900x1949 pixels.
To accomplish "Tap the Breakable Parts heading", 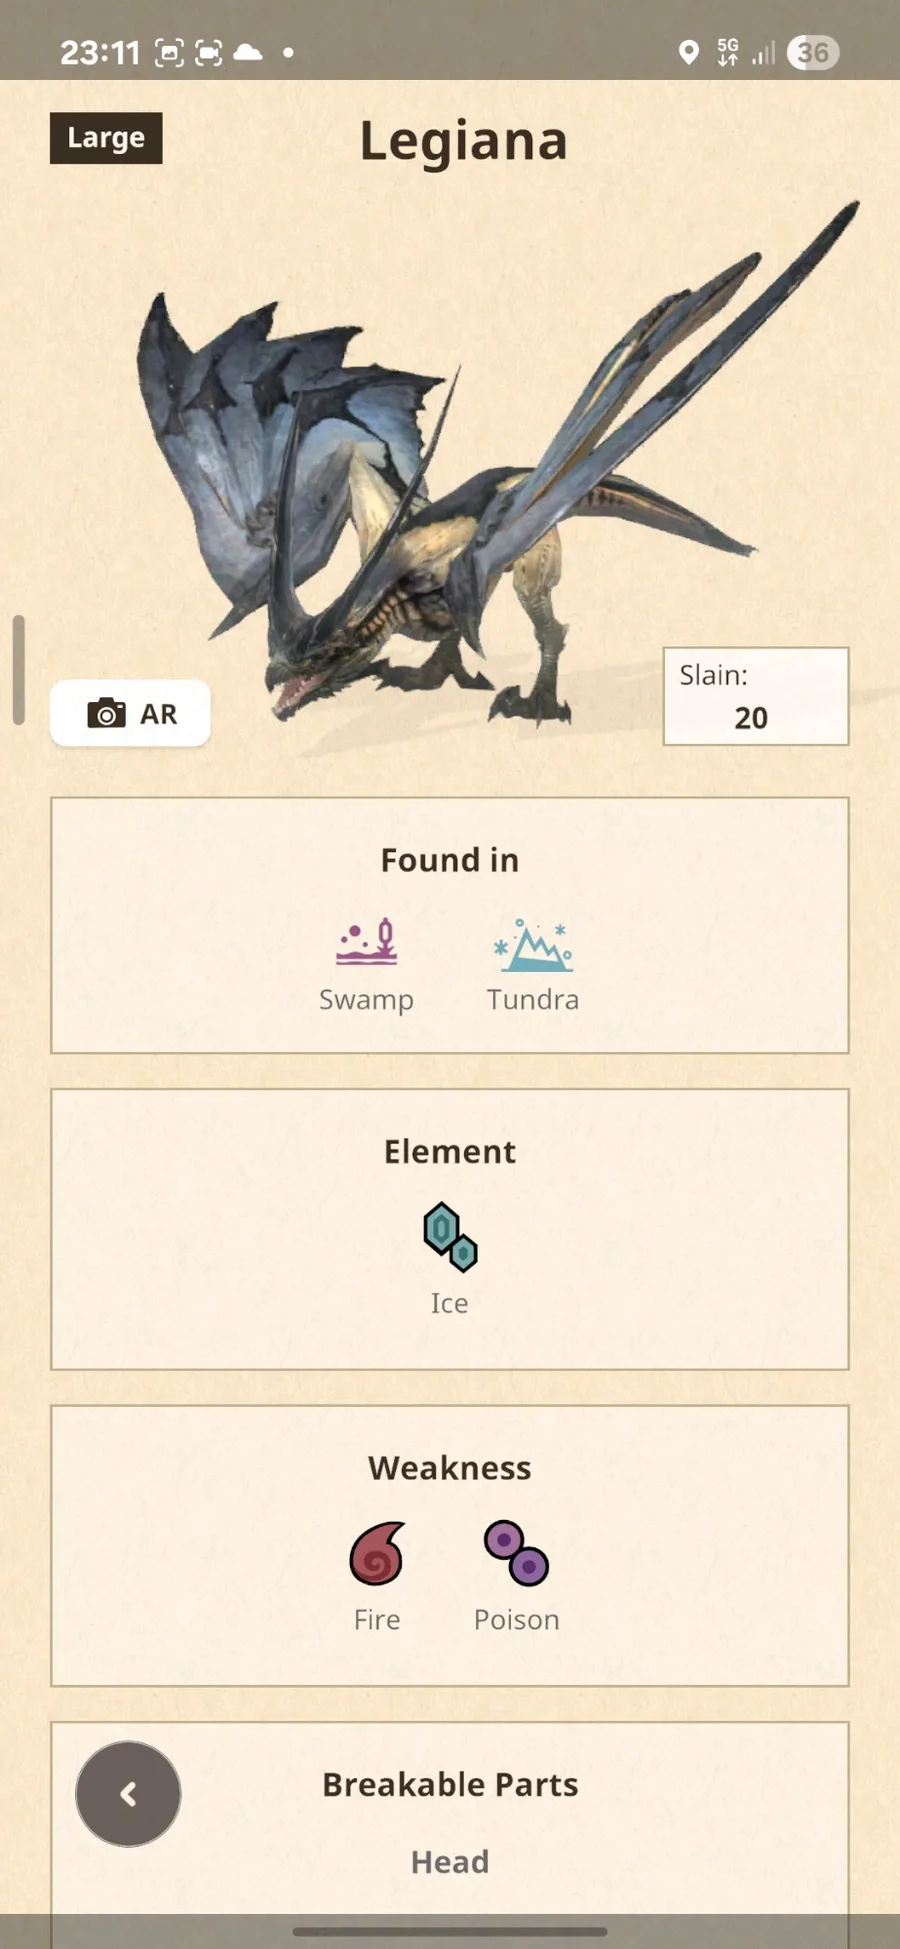I will (x=450, y=1784).
